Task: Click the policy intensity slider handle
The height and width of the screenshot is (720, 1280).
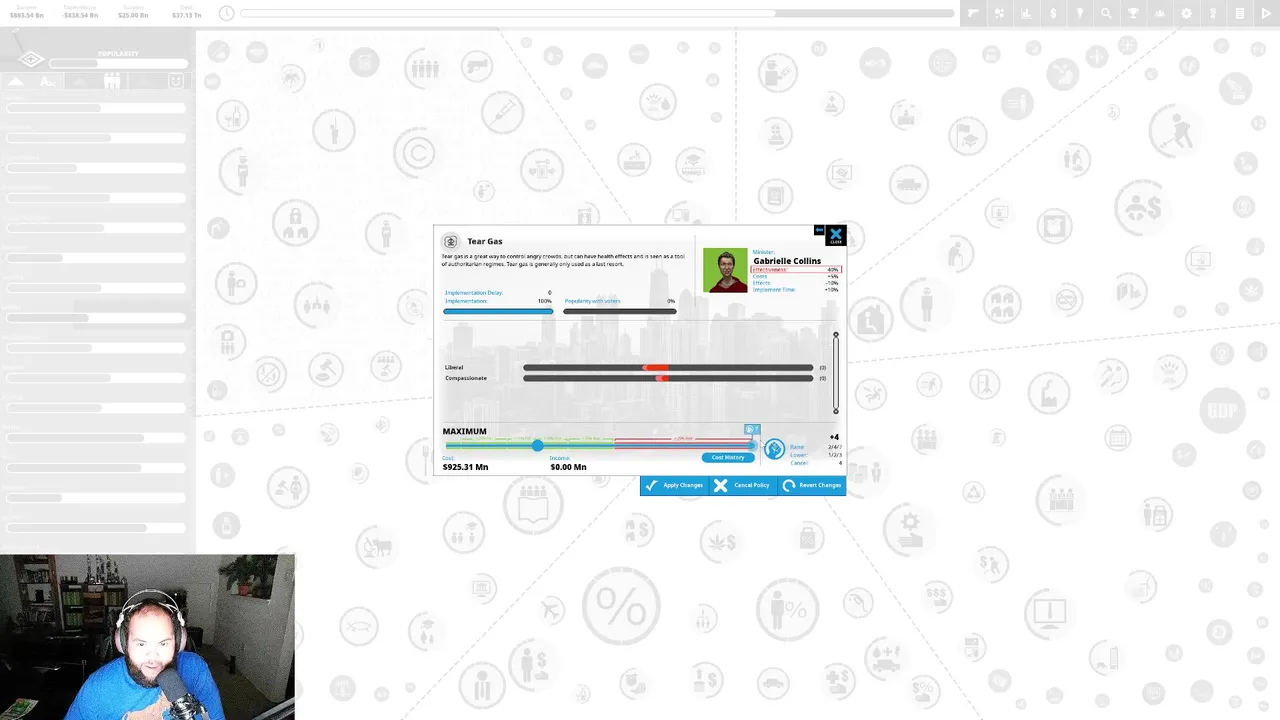Action: click(538, 444)
